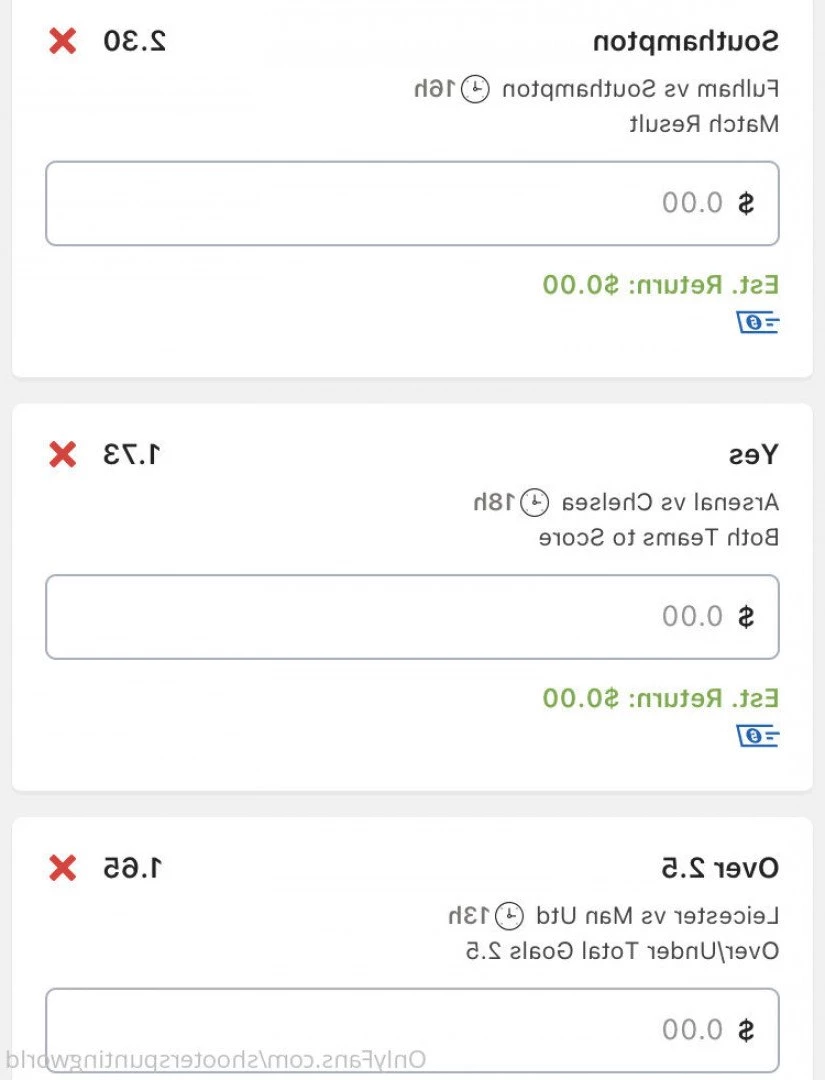Remove the Southampton selection with red X

(x=63, y=42)
